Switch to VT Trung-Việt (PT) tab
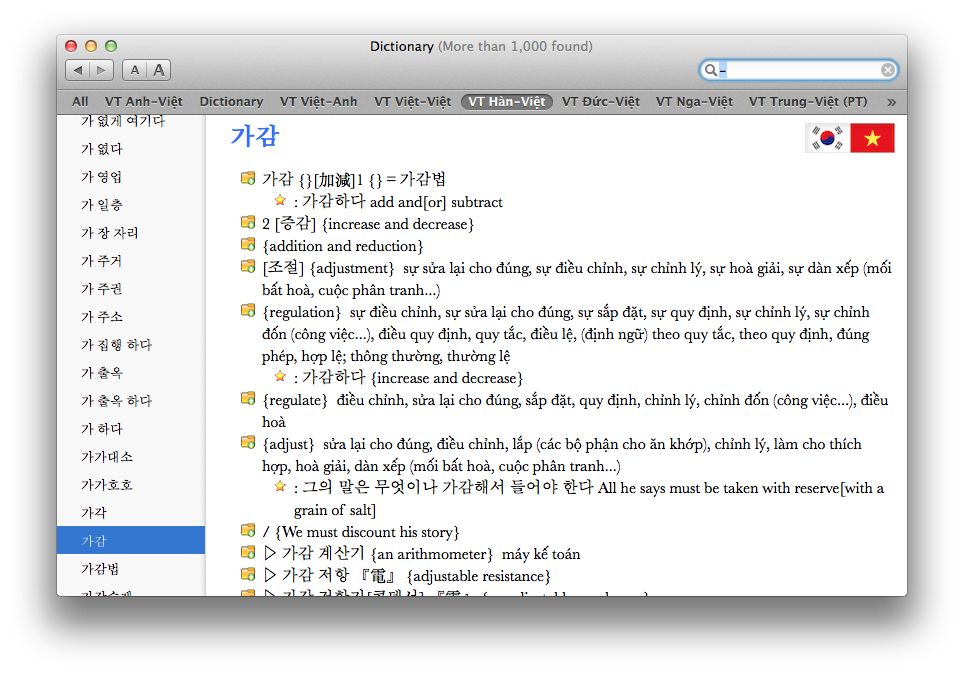 pos(808,101)
